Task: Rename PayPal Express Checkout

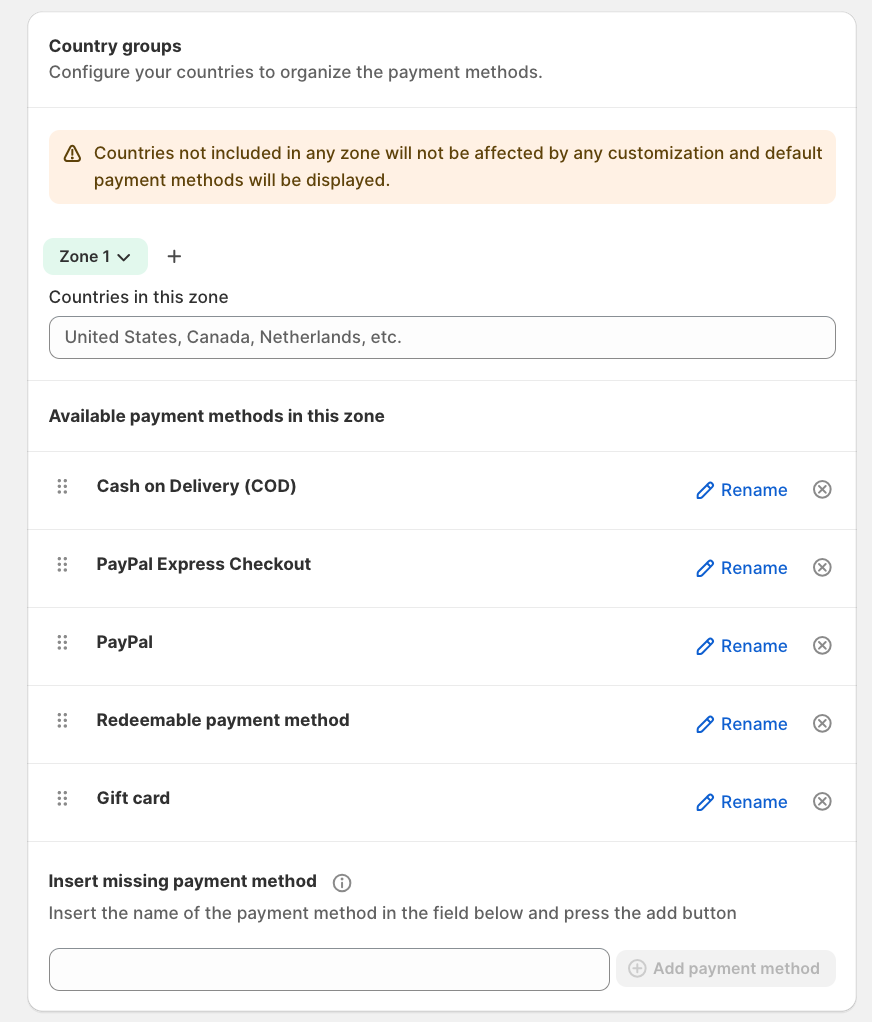Action: [742, 568]
